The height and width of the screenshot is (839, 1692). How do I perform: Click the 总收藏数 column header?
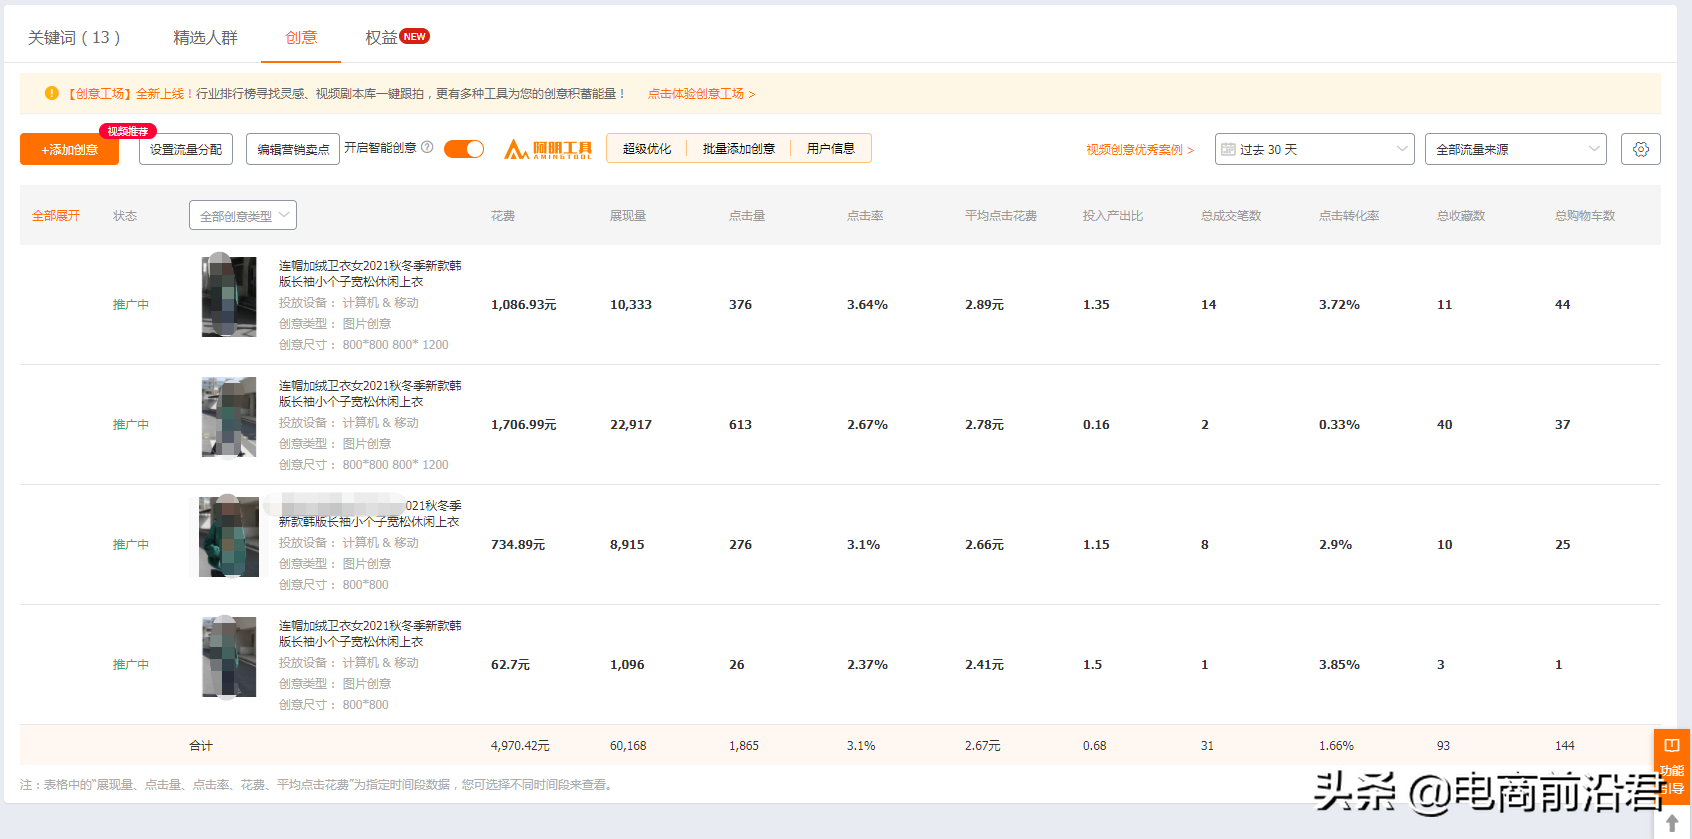[x=1461, y=215]
